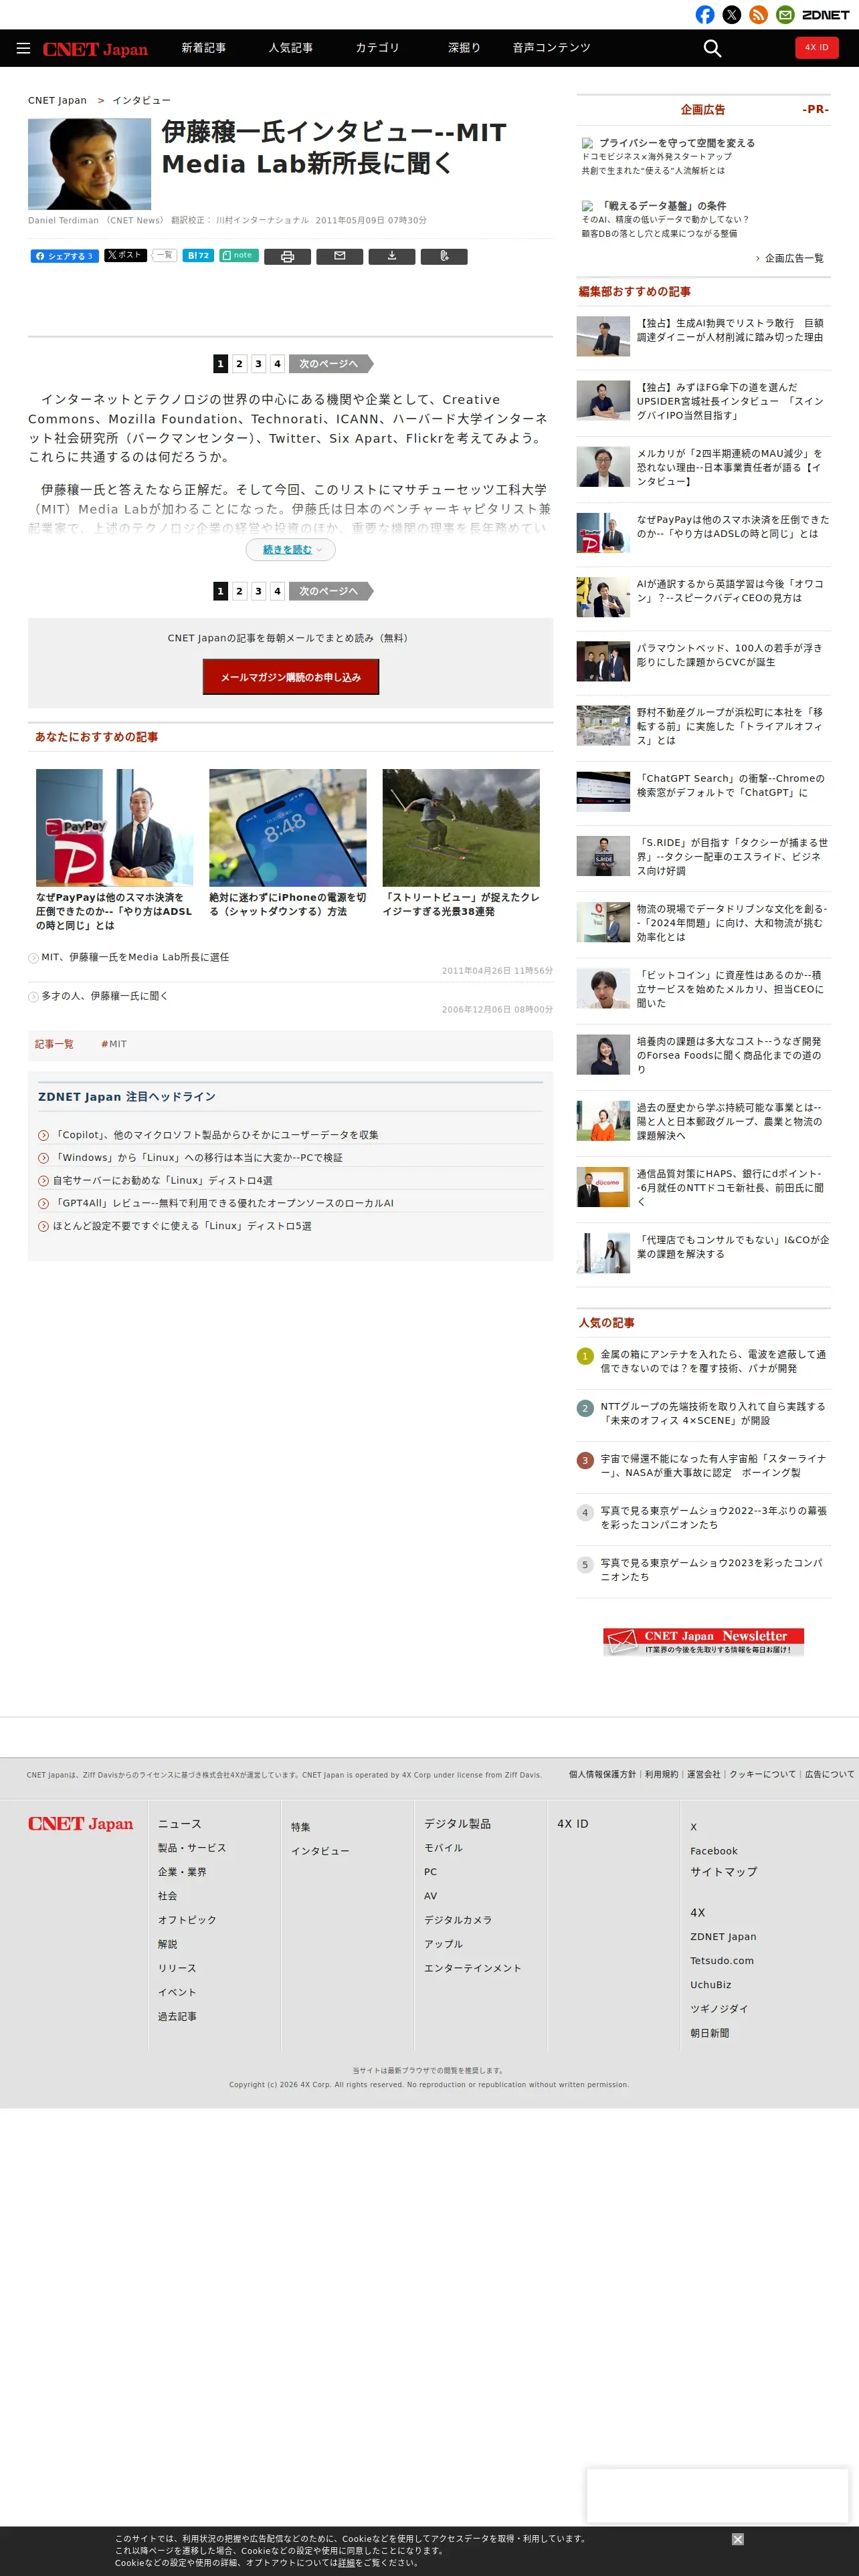Viewport: 859px width, 2576px height.
Task: Open the UPIDER Miyagi president interview article
Action: [x=730, y=401]
